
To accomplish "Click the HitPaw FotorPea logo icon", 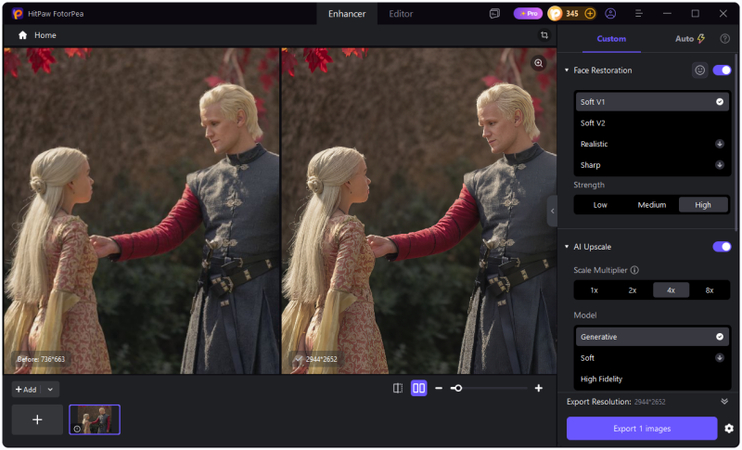I will click(x=18, y=14).
